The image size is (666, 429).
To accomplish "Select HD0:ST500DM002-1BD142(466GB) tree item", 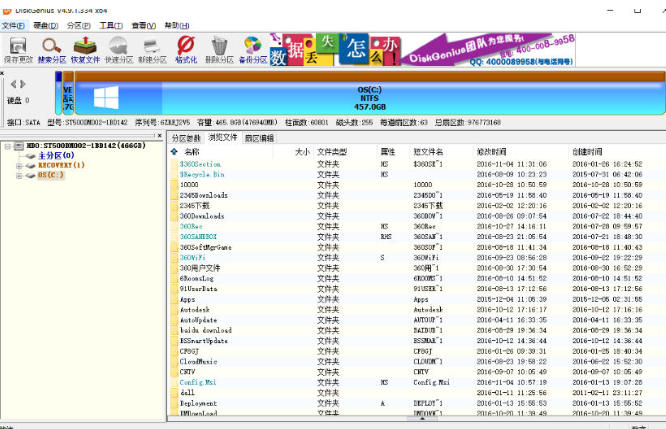I will click(x=86, y=146).
